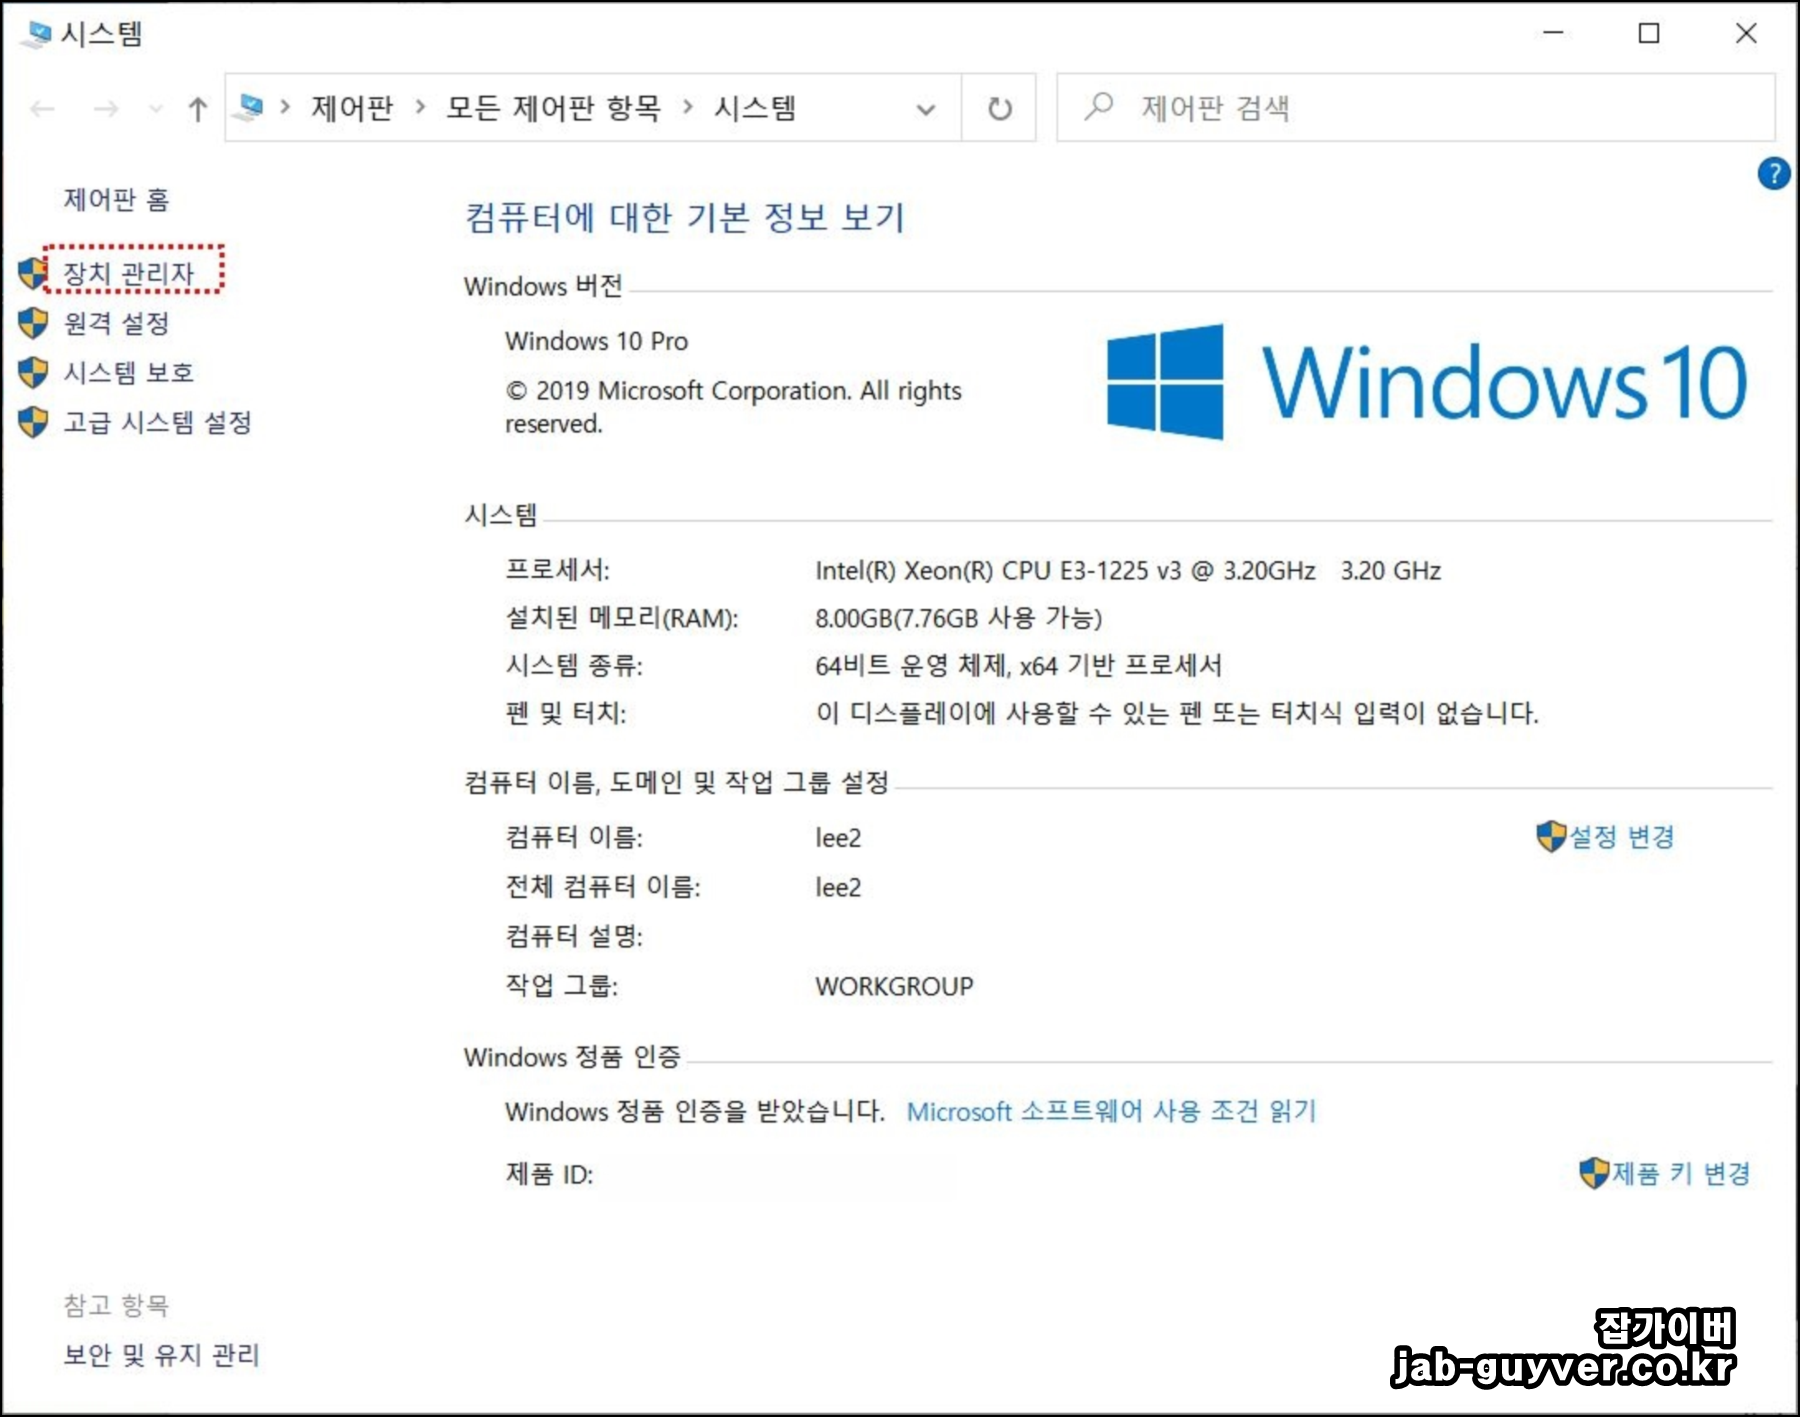Click the shield icon beside 장치 관리자
The height and width of the screenshot is (1417, 1800).
33,273
